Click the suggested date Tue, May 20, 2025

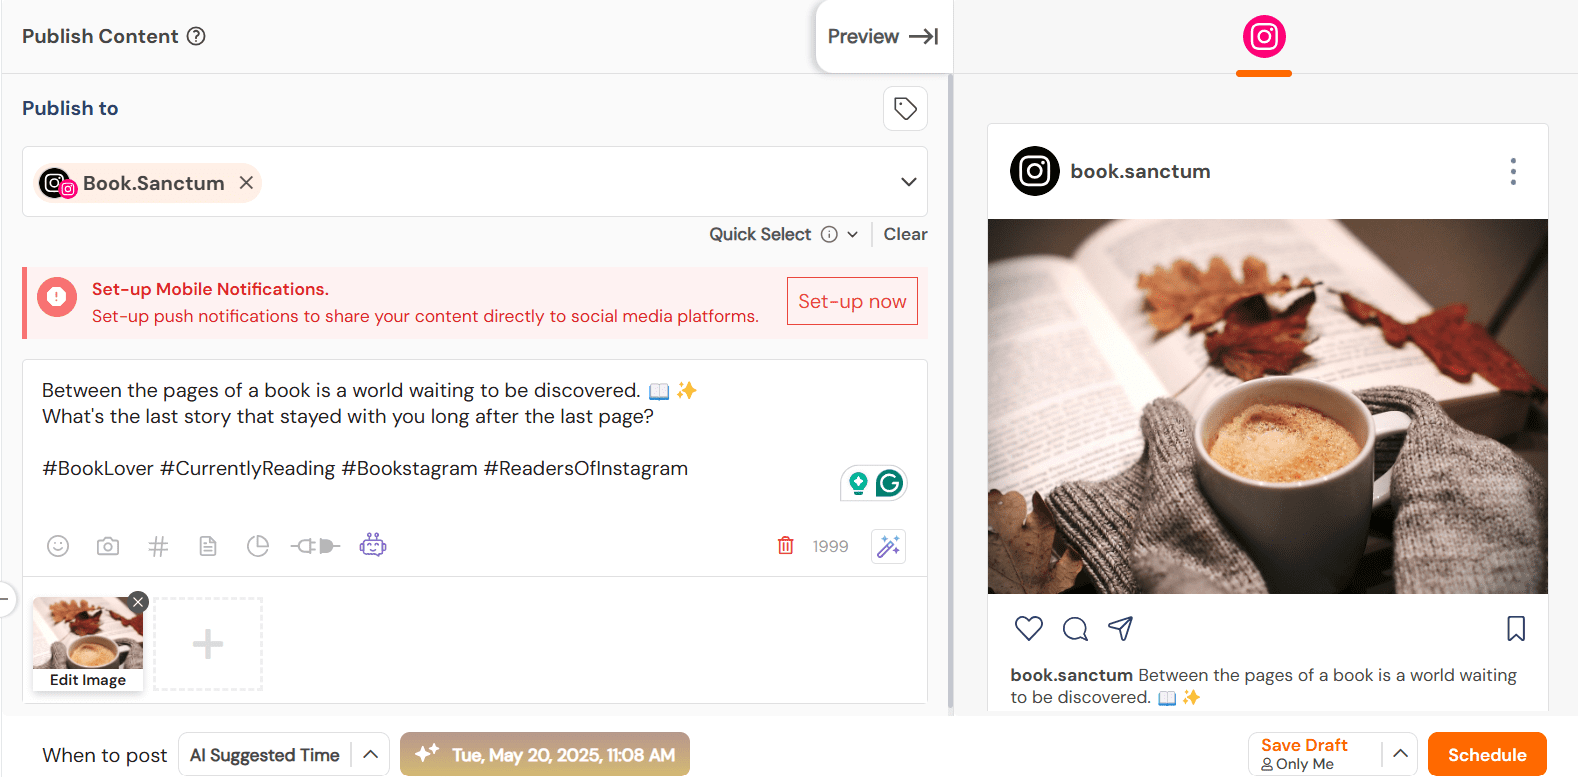click(545, 755)
